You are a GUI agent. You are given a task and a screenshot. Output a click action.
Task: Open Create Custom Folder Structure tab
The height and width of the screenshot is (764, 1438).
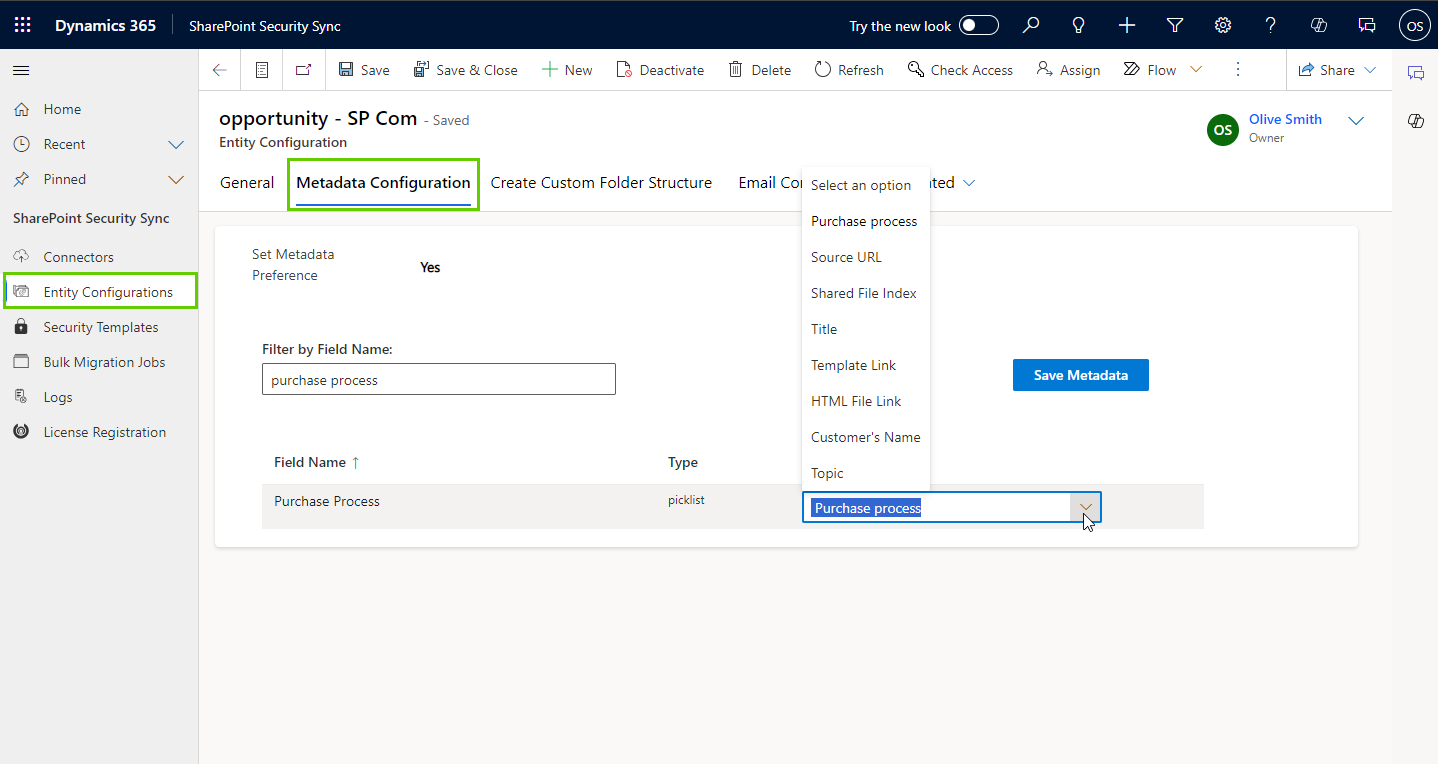(601, 183)
